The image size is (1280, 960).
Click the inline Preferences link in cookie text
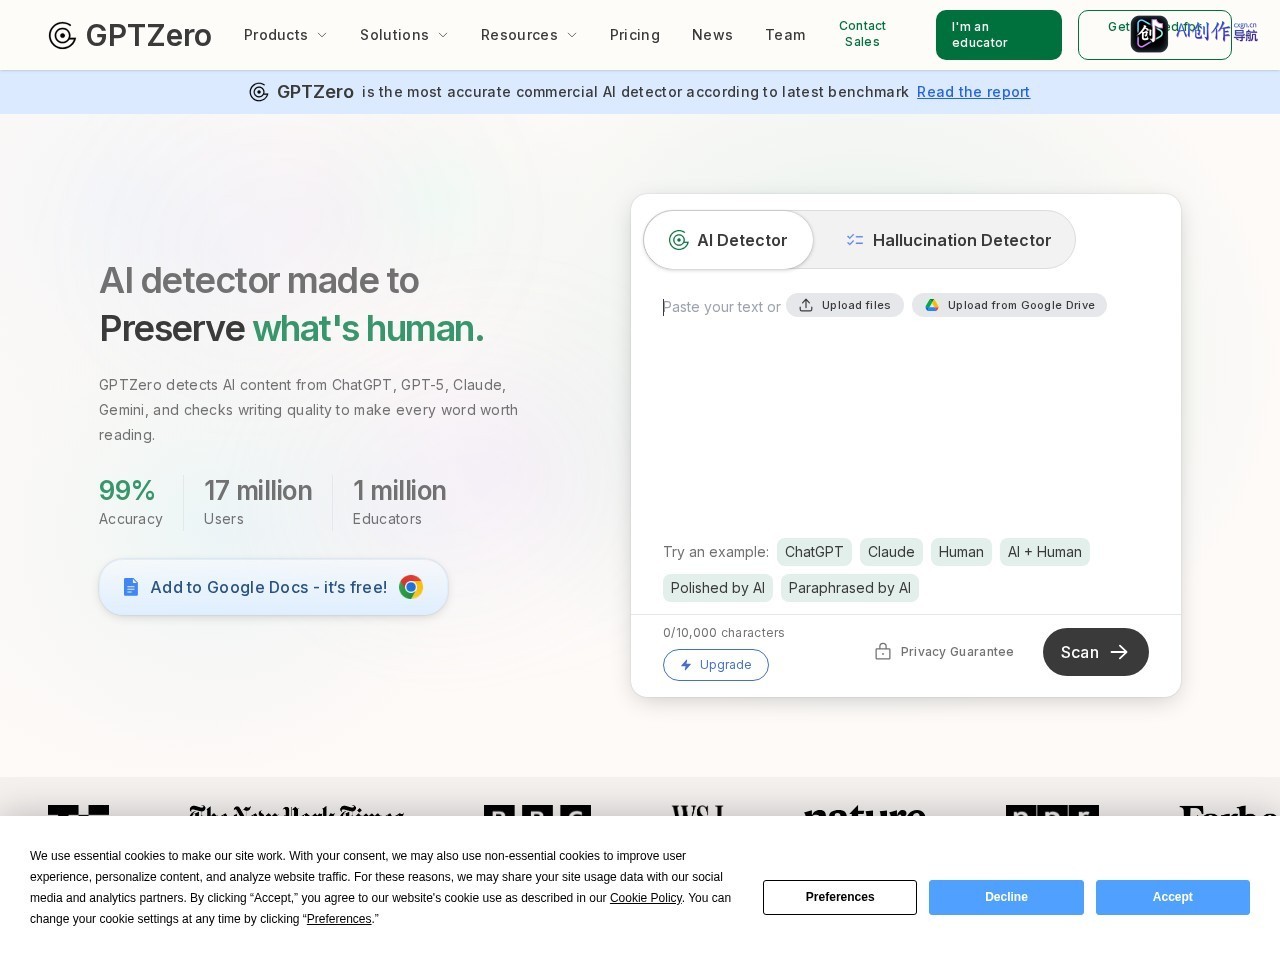pyautogui.click(x=339, y=919)
